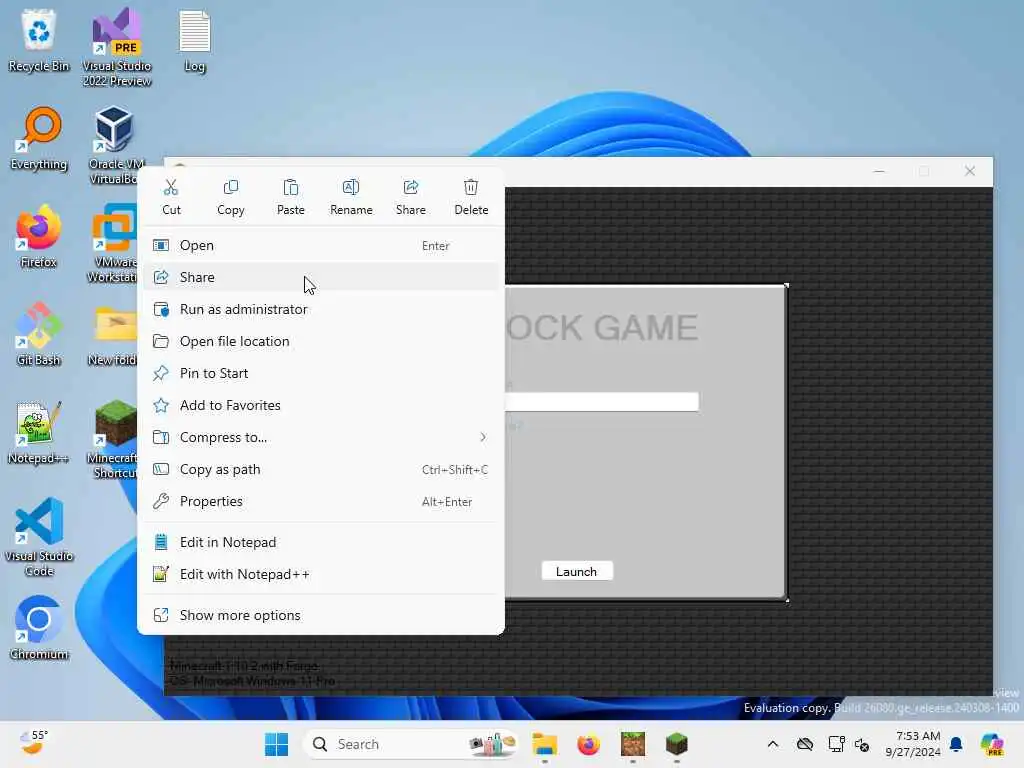
Task: Select the Git Bash desktop shortcut
Action: 39,334
